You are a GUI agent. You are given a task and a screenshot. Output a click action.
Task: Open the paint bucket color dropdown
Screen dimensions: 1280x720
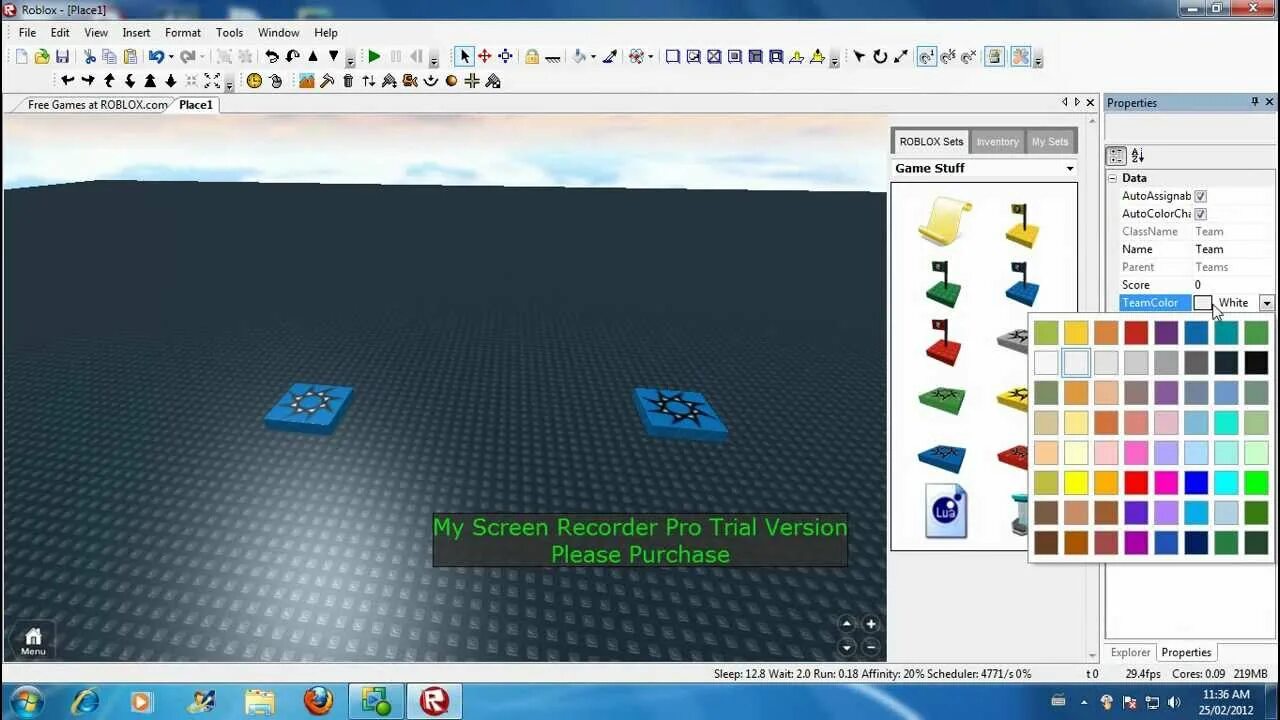[x=593, y=57]
